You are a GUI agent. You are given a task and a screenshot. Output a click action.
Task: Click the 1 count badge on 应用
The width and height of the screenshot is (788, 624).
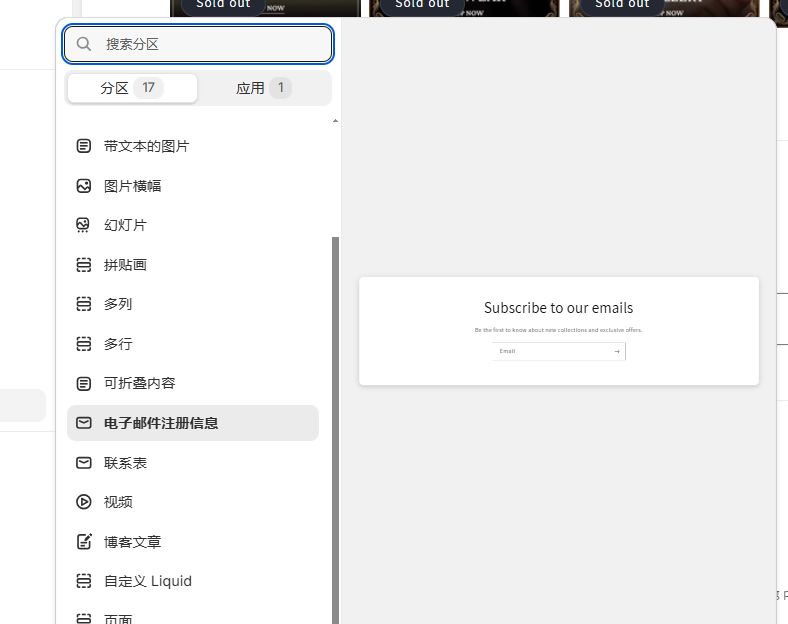[x=280, y=88]
